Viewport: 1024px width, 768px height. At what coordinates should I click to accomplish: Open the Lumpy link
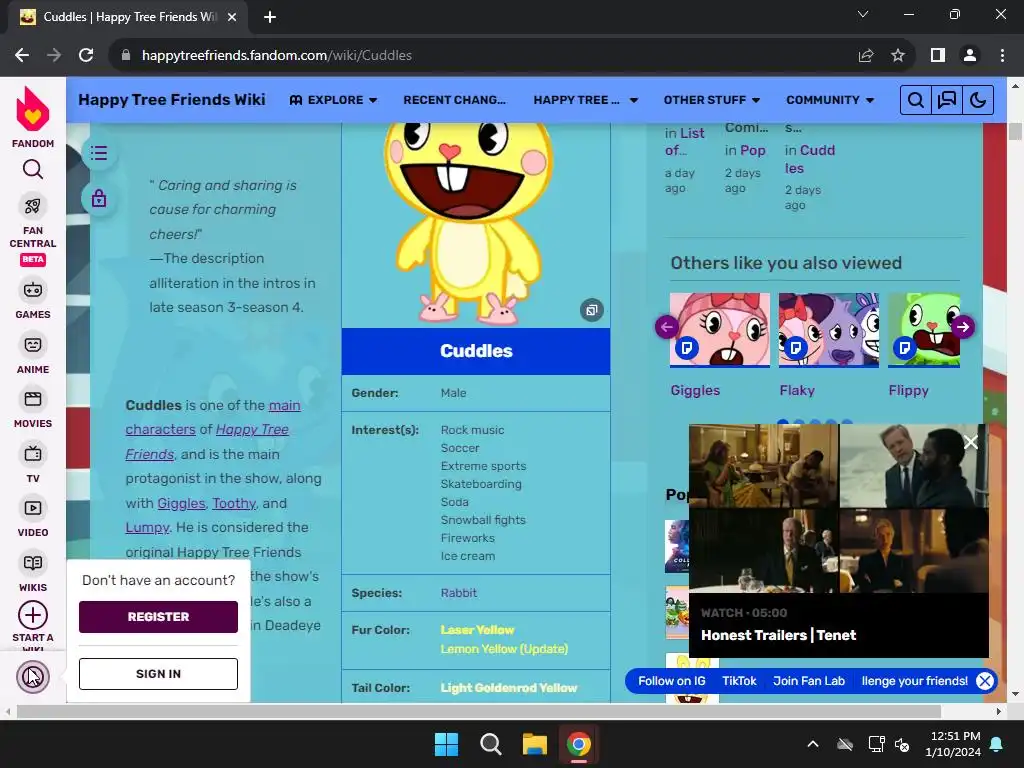point(147,528)
